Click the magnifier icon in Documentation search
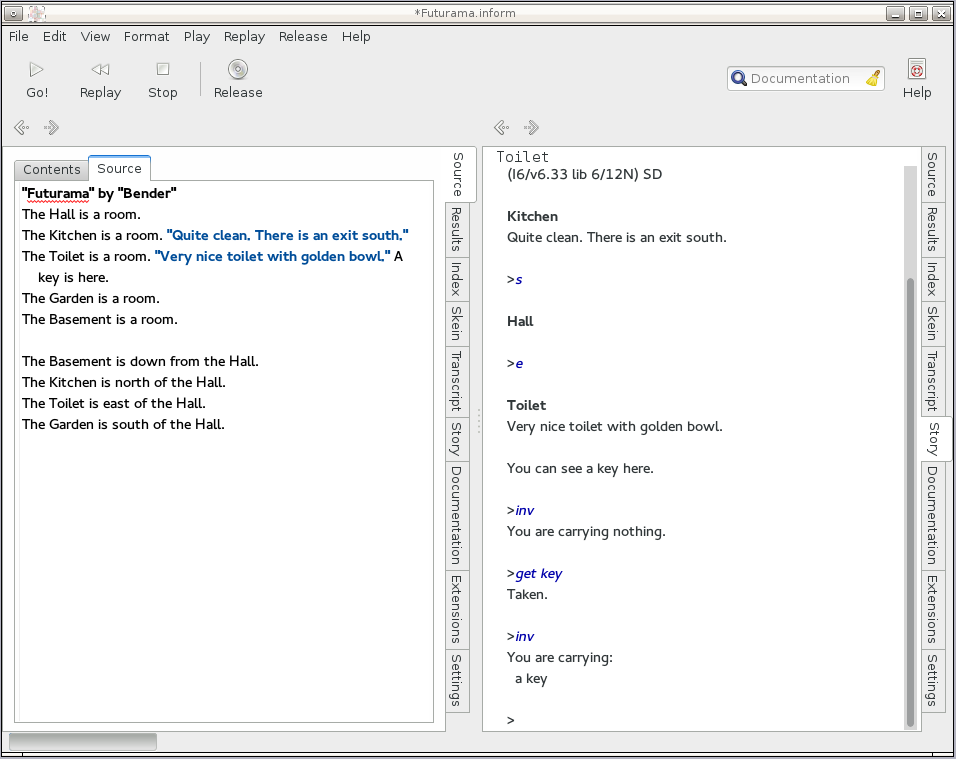 click(739, 79)
